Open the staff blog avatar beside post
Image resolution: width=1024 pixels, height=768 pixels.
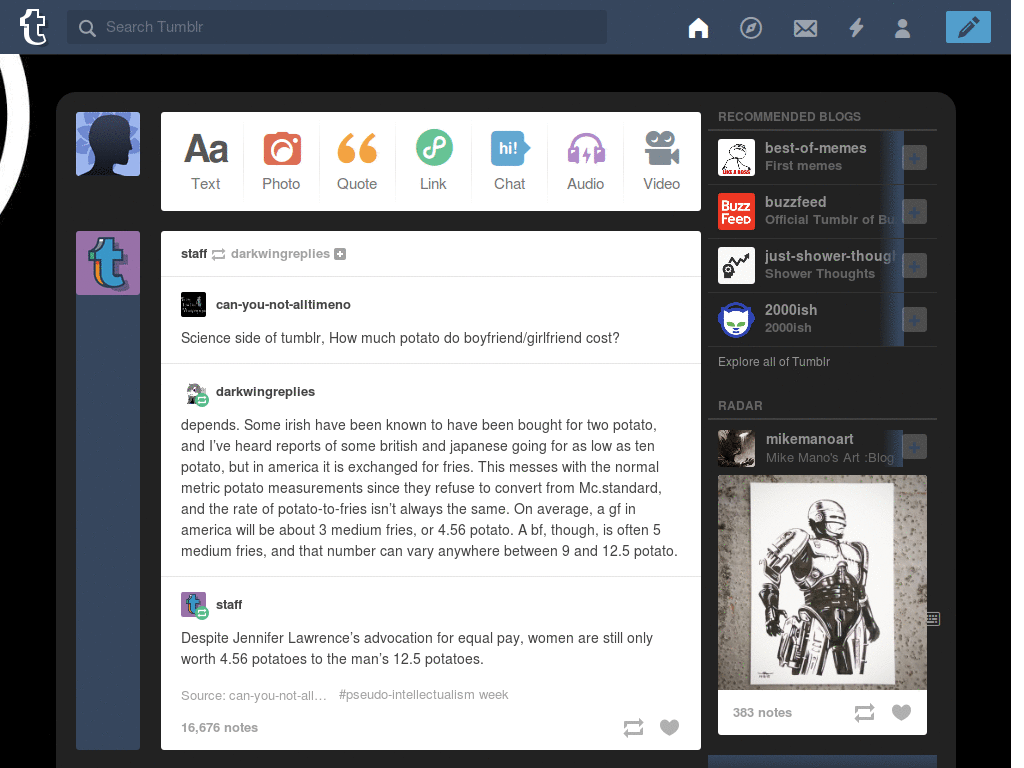(x=108, y=263)
